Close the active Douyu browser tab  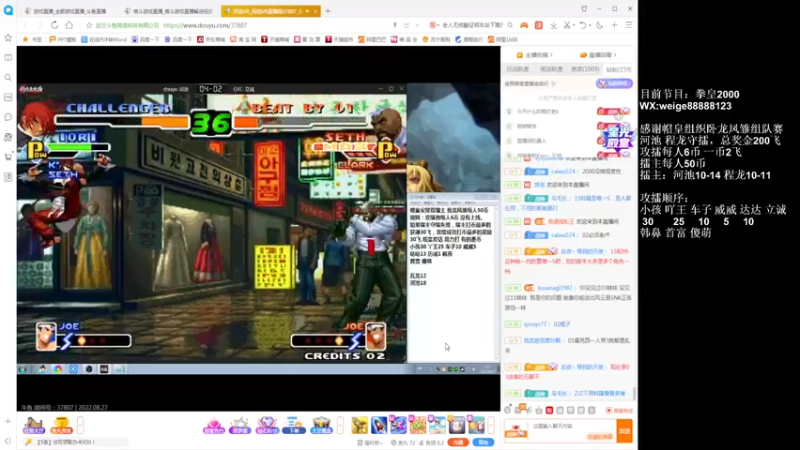point(315,11)
